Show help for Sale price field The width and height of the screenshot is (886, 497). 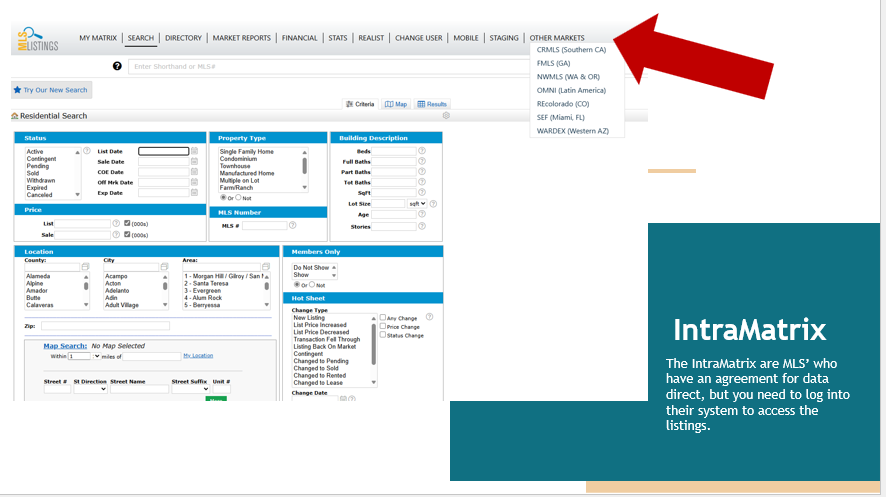pyautogui.click(x=116, y=234)
